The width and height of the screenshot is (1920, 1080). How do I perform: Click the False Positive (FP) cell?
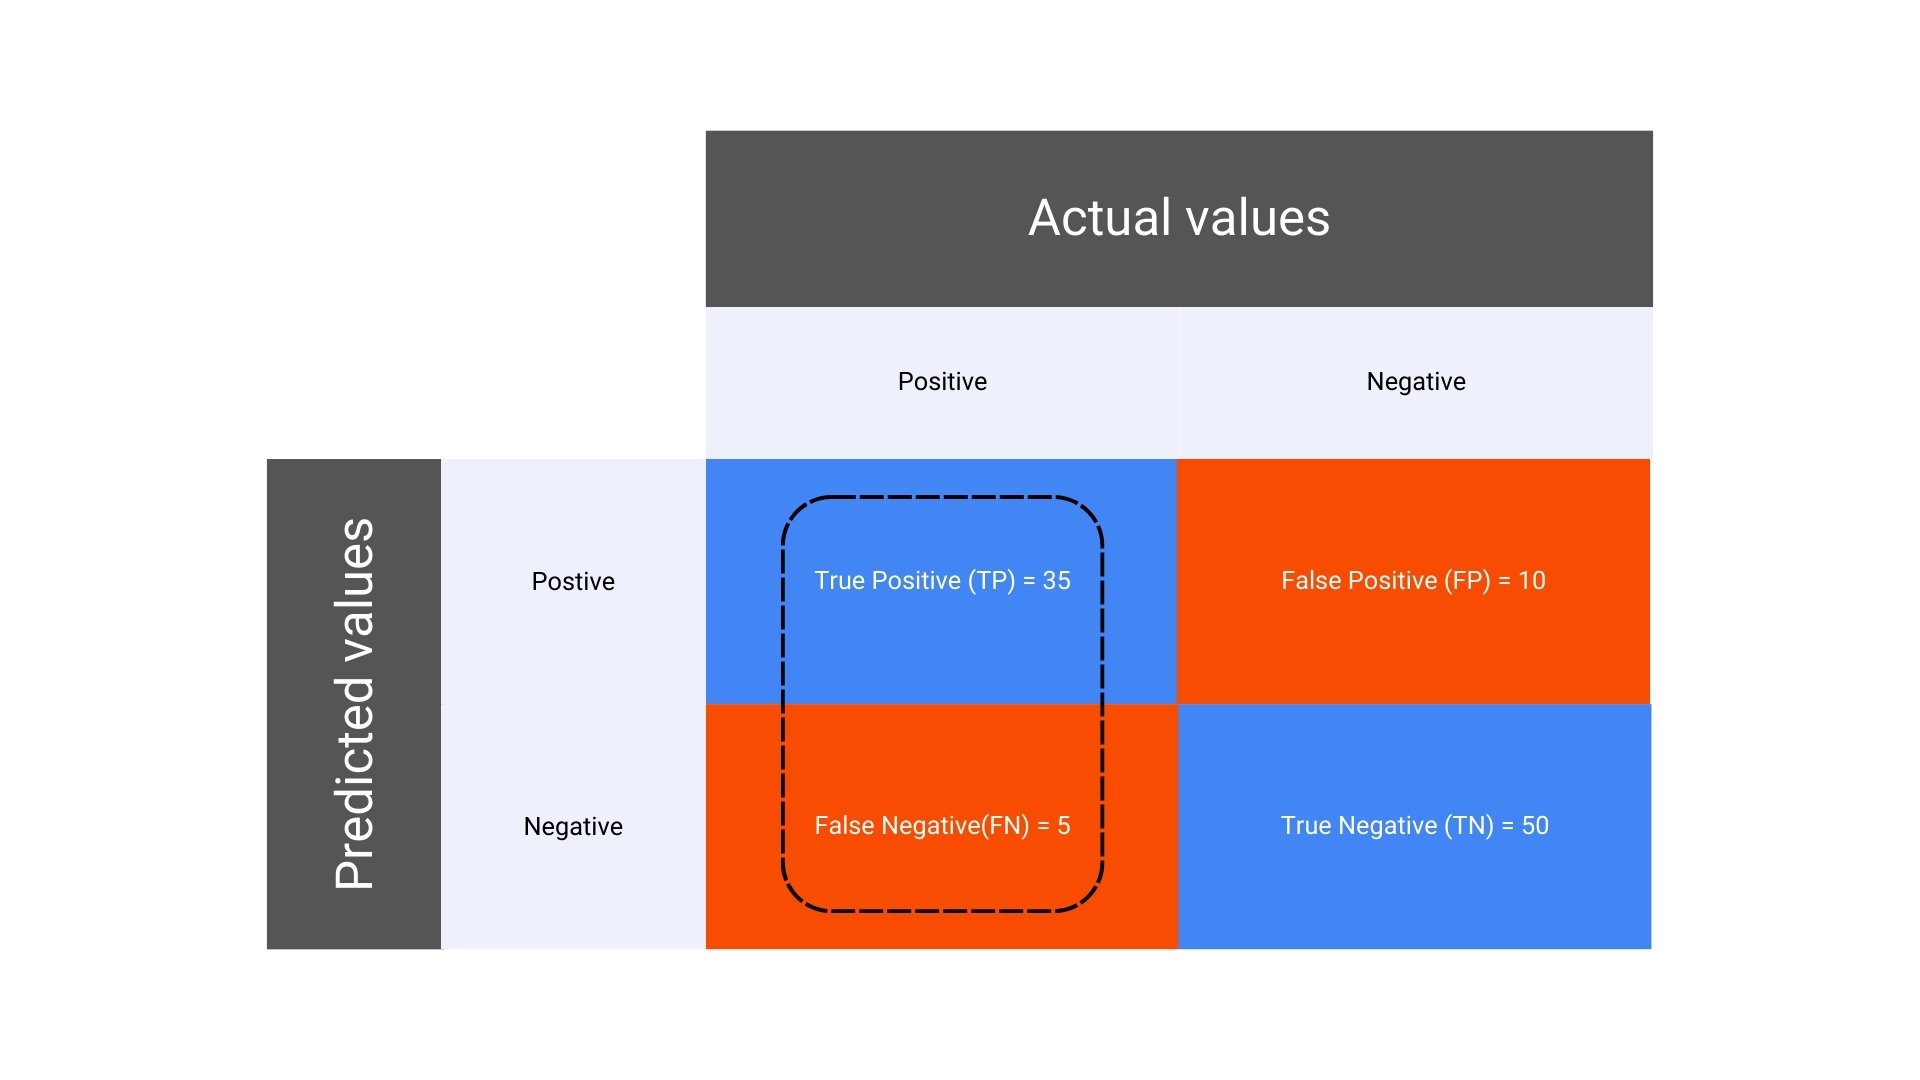coord(1412,580)
